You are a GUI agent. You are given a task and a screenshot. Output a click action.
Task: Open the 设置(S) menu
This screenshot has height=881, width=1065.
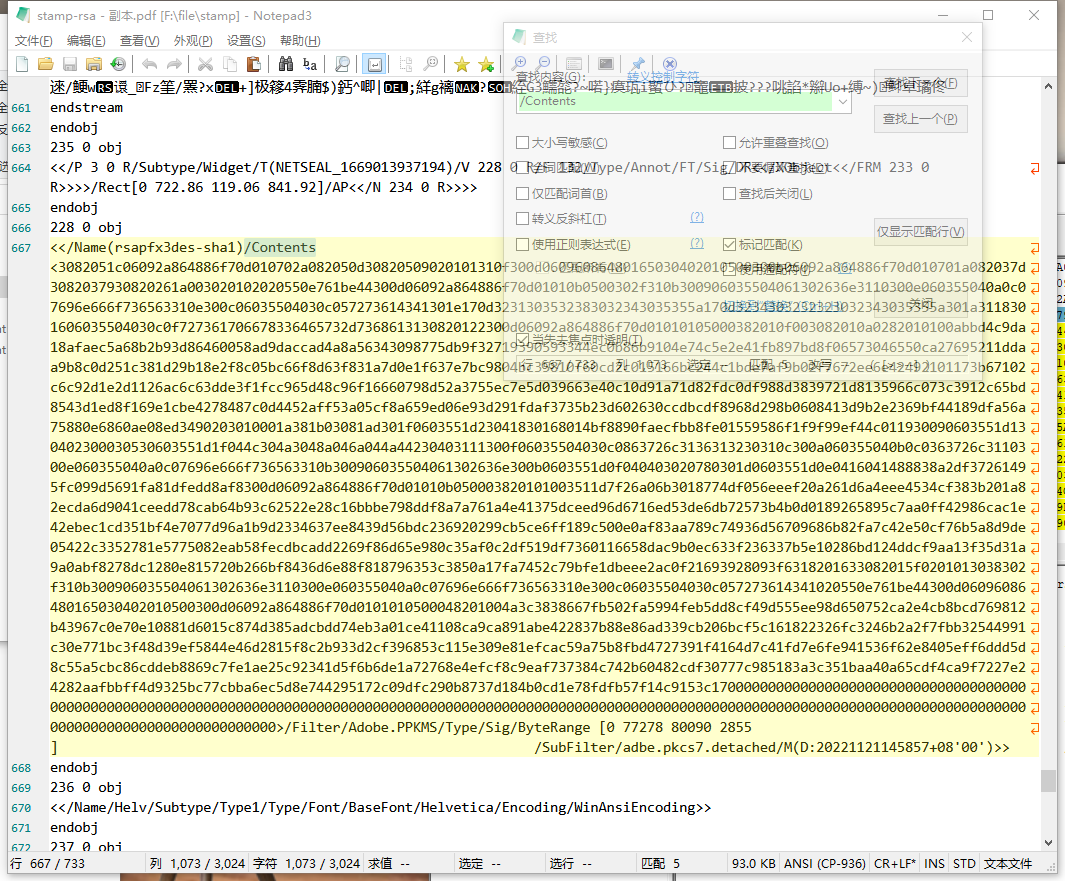tap(246, 41)
